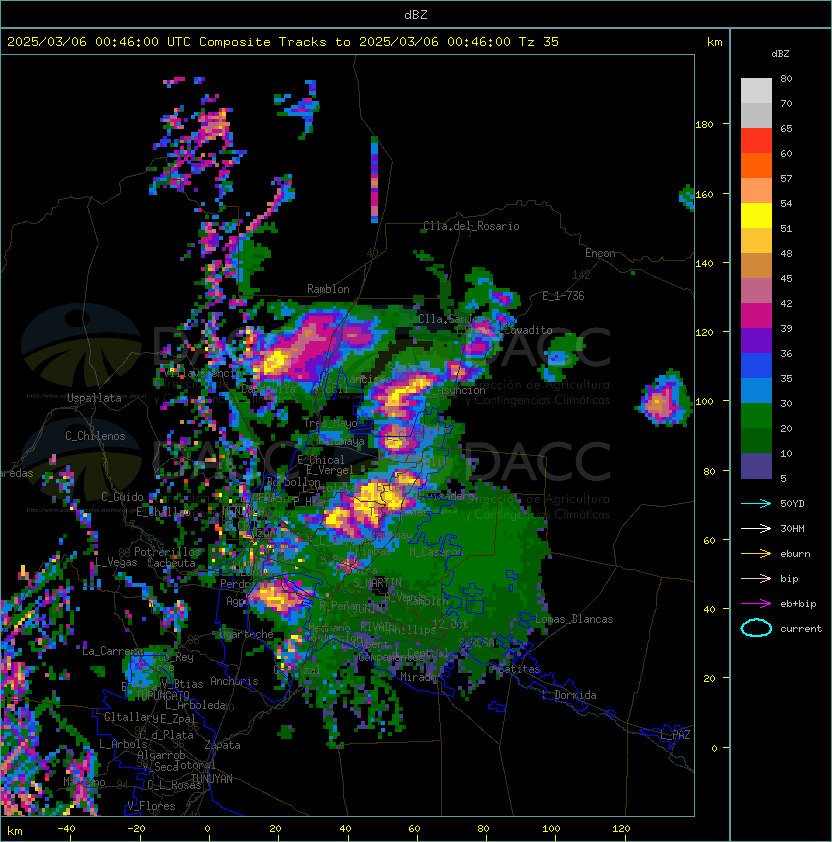Pick the bright green 20–30 dBZ swatch

[756, 416]
